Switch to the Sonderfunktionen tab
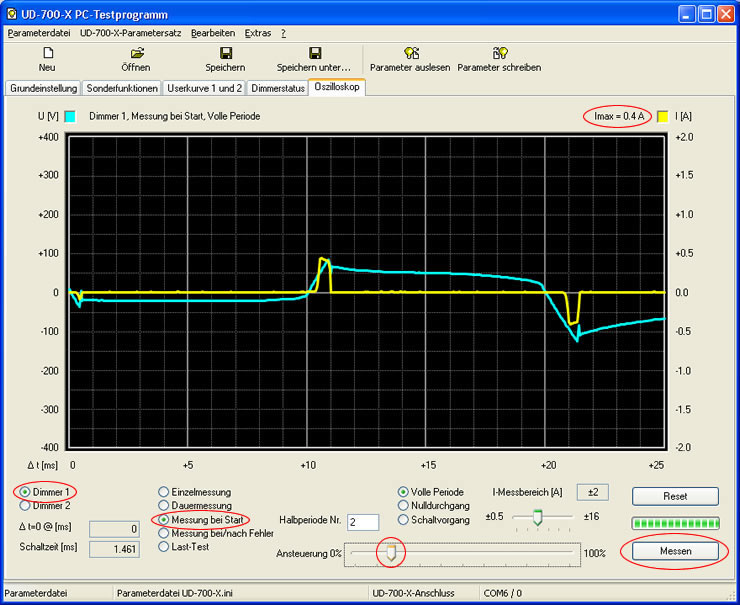This screenshot has height=605, width=740. point(122,88)
